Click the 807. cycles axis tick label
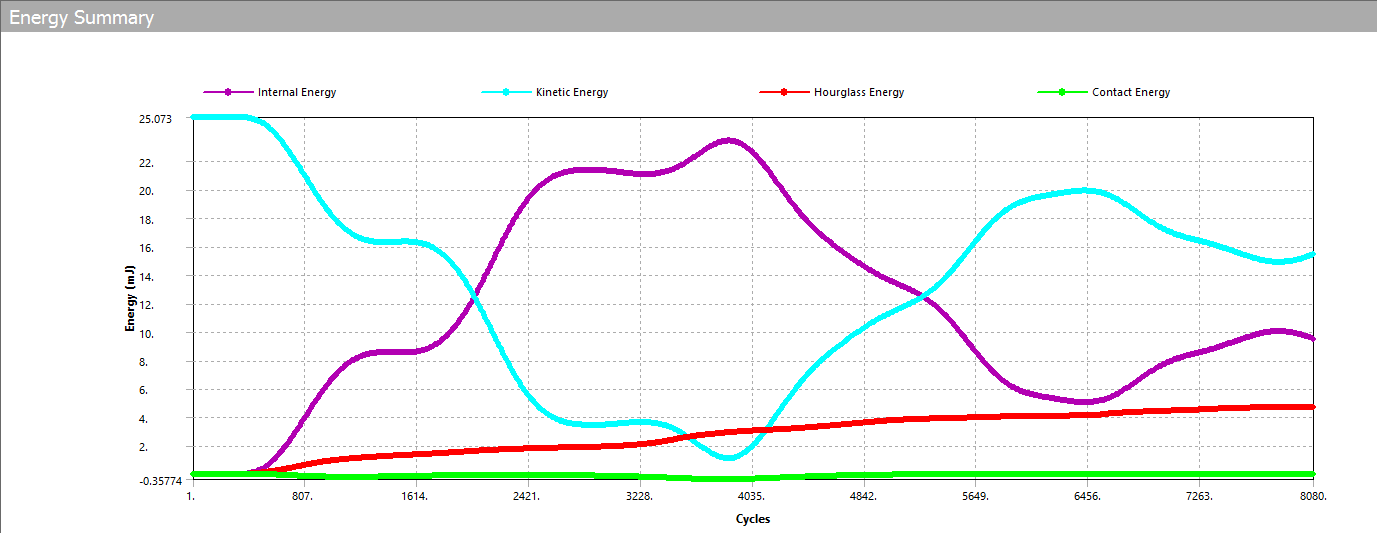Screen dimensions: 1377x533 pyautogui.click(x=303, y=496)
